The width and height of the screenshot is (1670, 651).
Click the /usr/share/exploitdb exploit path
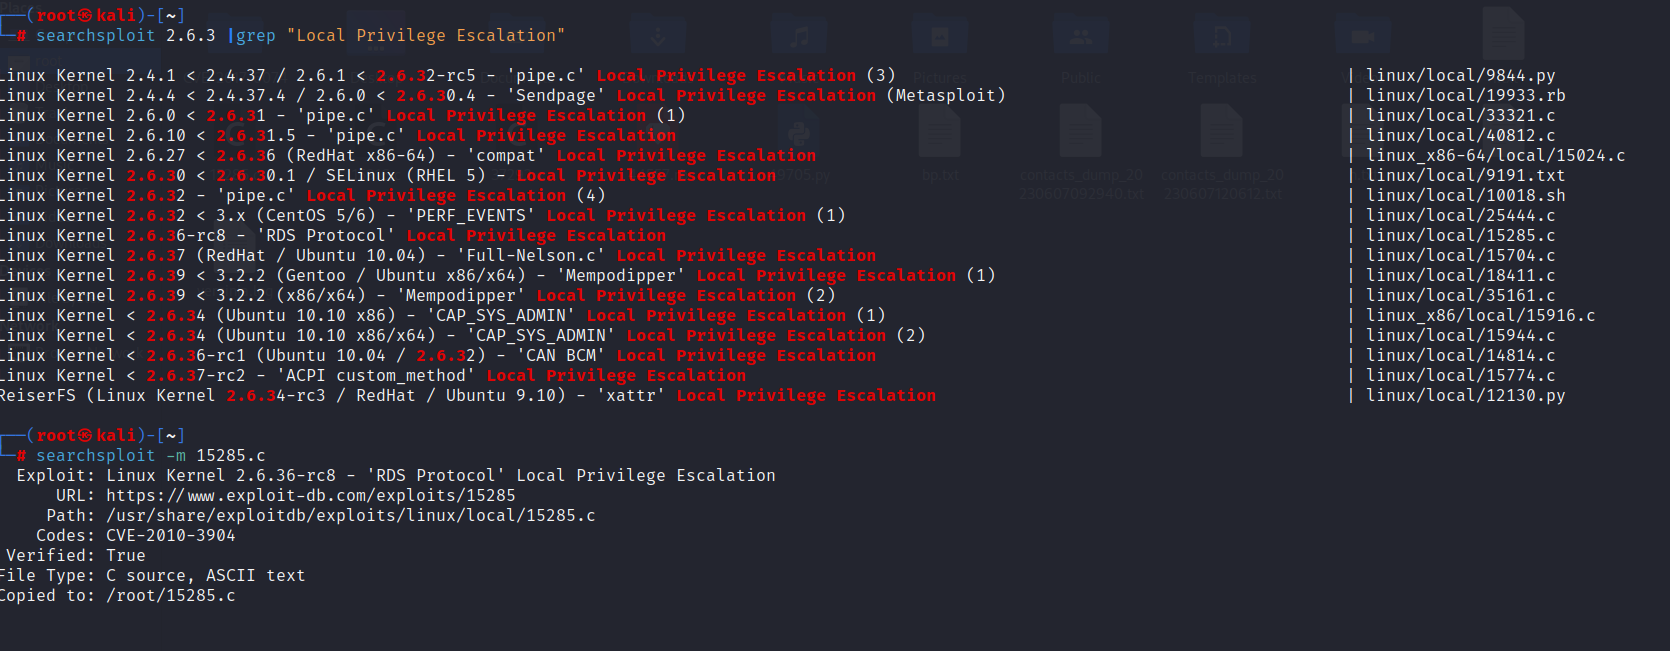pyautogui.click(x=350, y=515)
